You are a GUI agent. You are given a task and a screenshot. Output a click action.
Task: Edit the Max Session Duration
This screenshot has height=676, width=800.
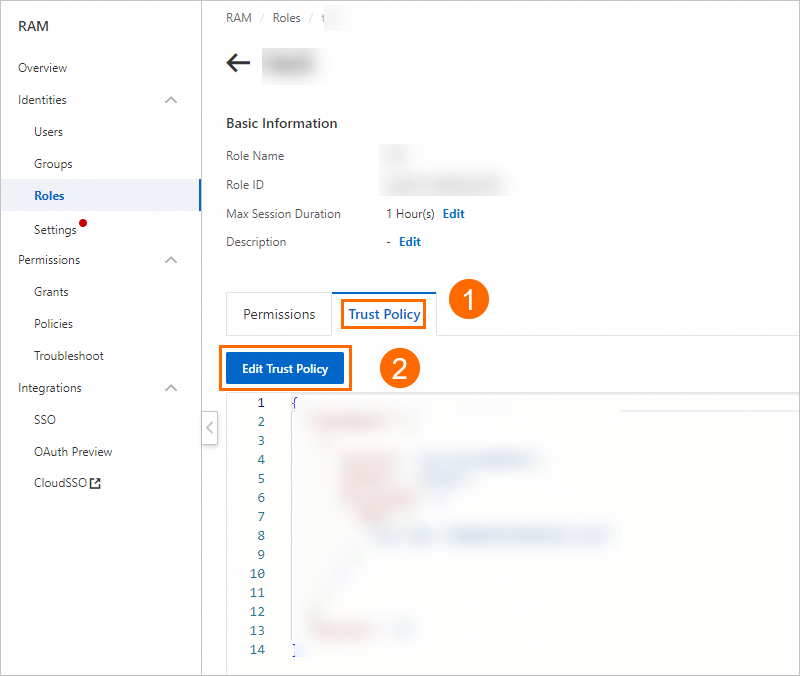[x=454, y=214]
